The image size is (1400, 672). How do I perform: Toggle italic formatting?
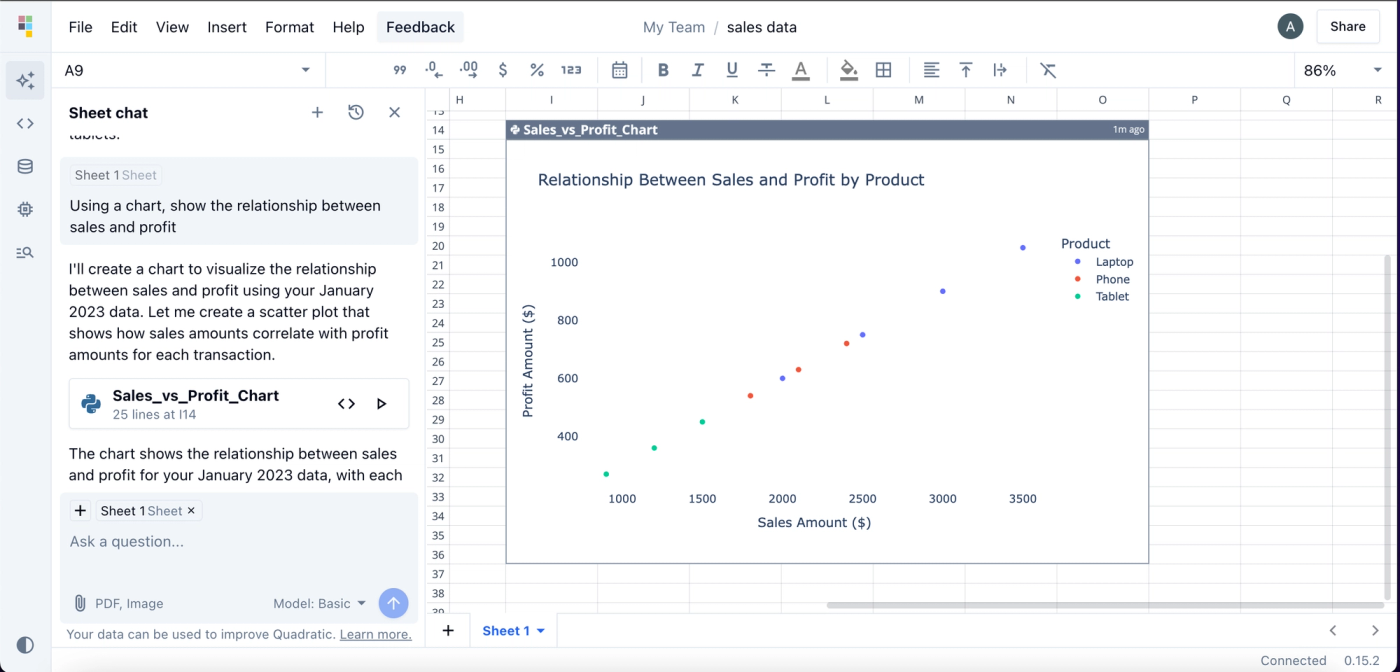coord(697,70)
